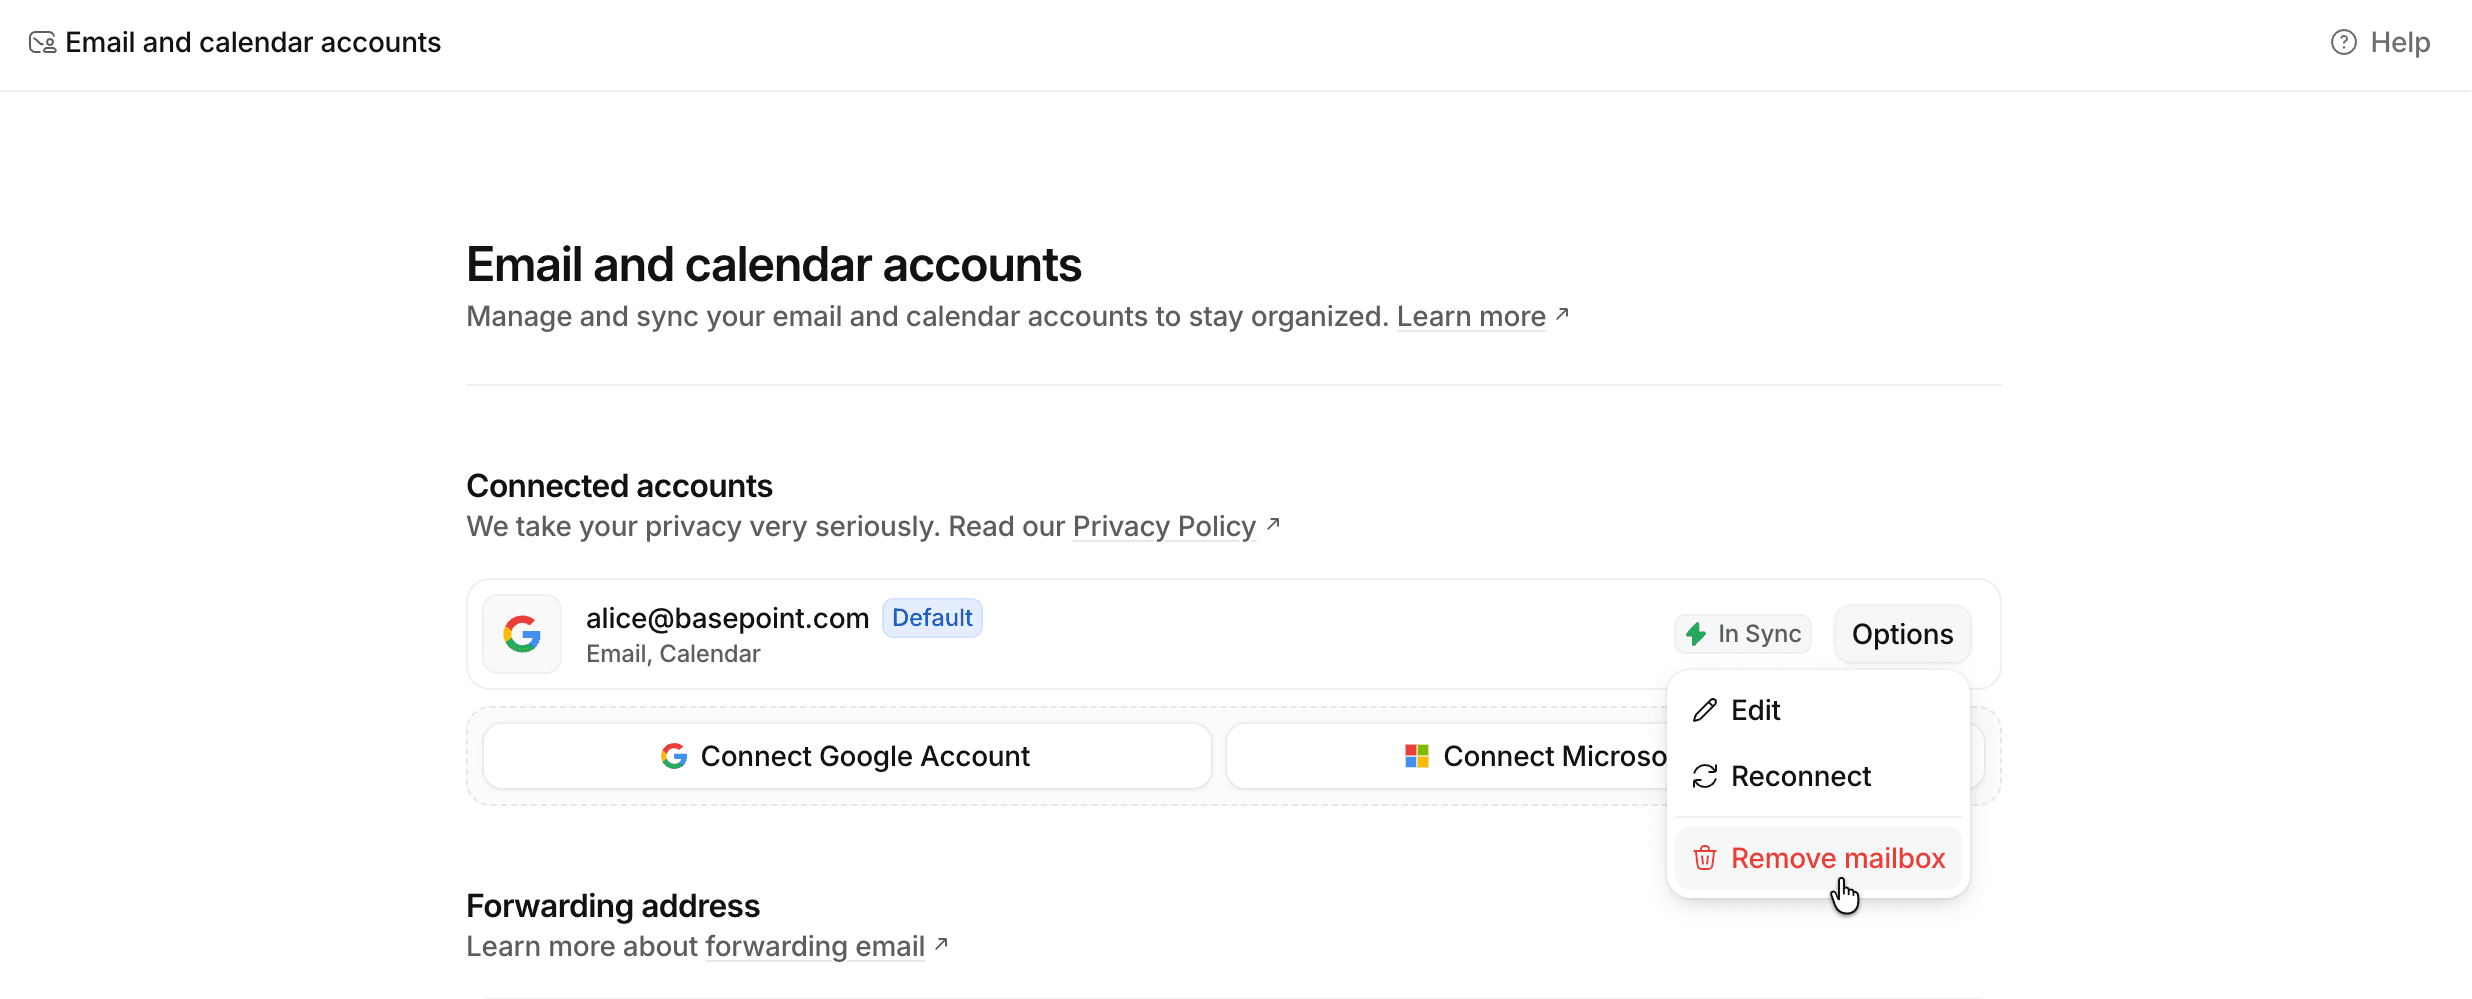Follow the forwarding email link
Viewport: 2472px width, 999px height.
tap(815, 946)
